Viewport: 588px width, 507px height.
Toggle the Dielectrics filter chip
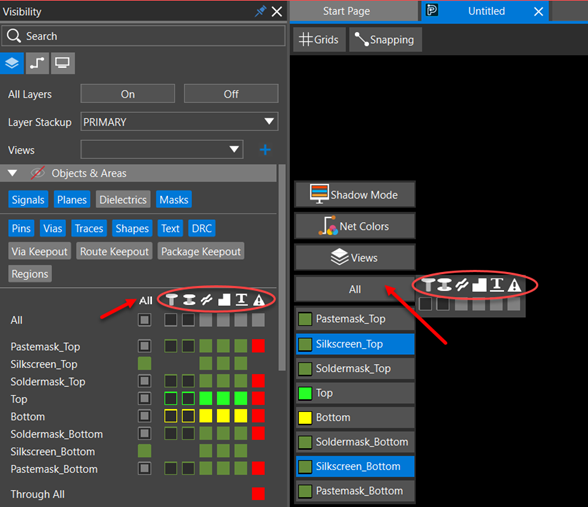[x=123, y=200]
